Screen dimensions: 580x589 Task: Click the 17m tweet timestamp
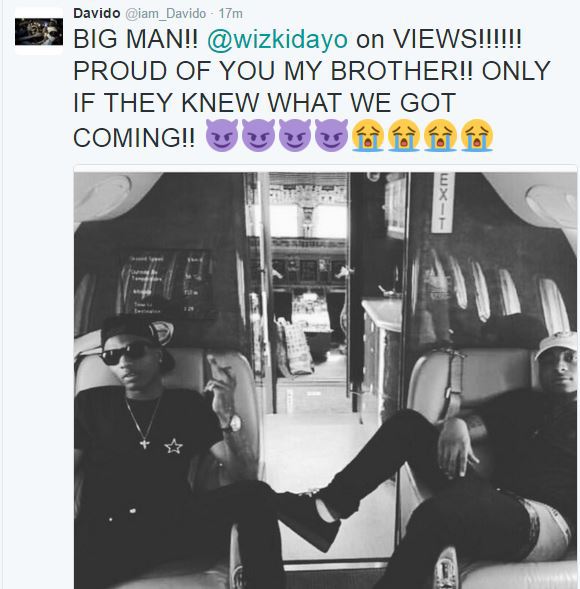231,14
